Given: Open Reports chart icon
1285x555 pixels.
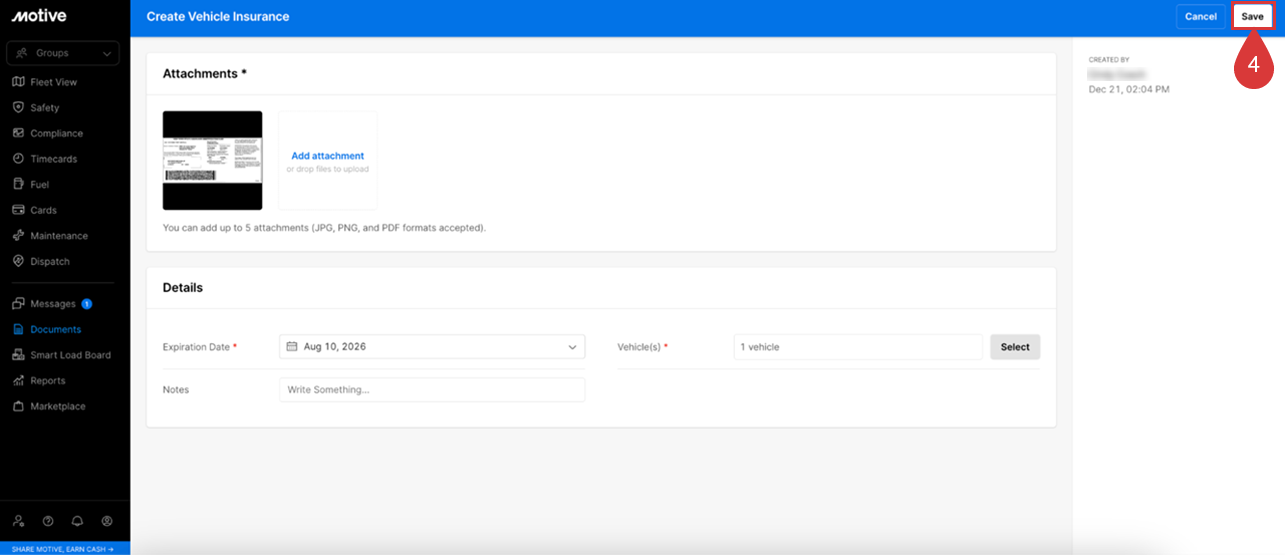Looking at the screenshot, I should (x=18, y=381).
